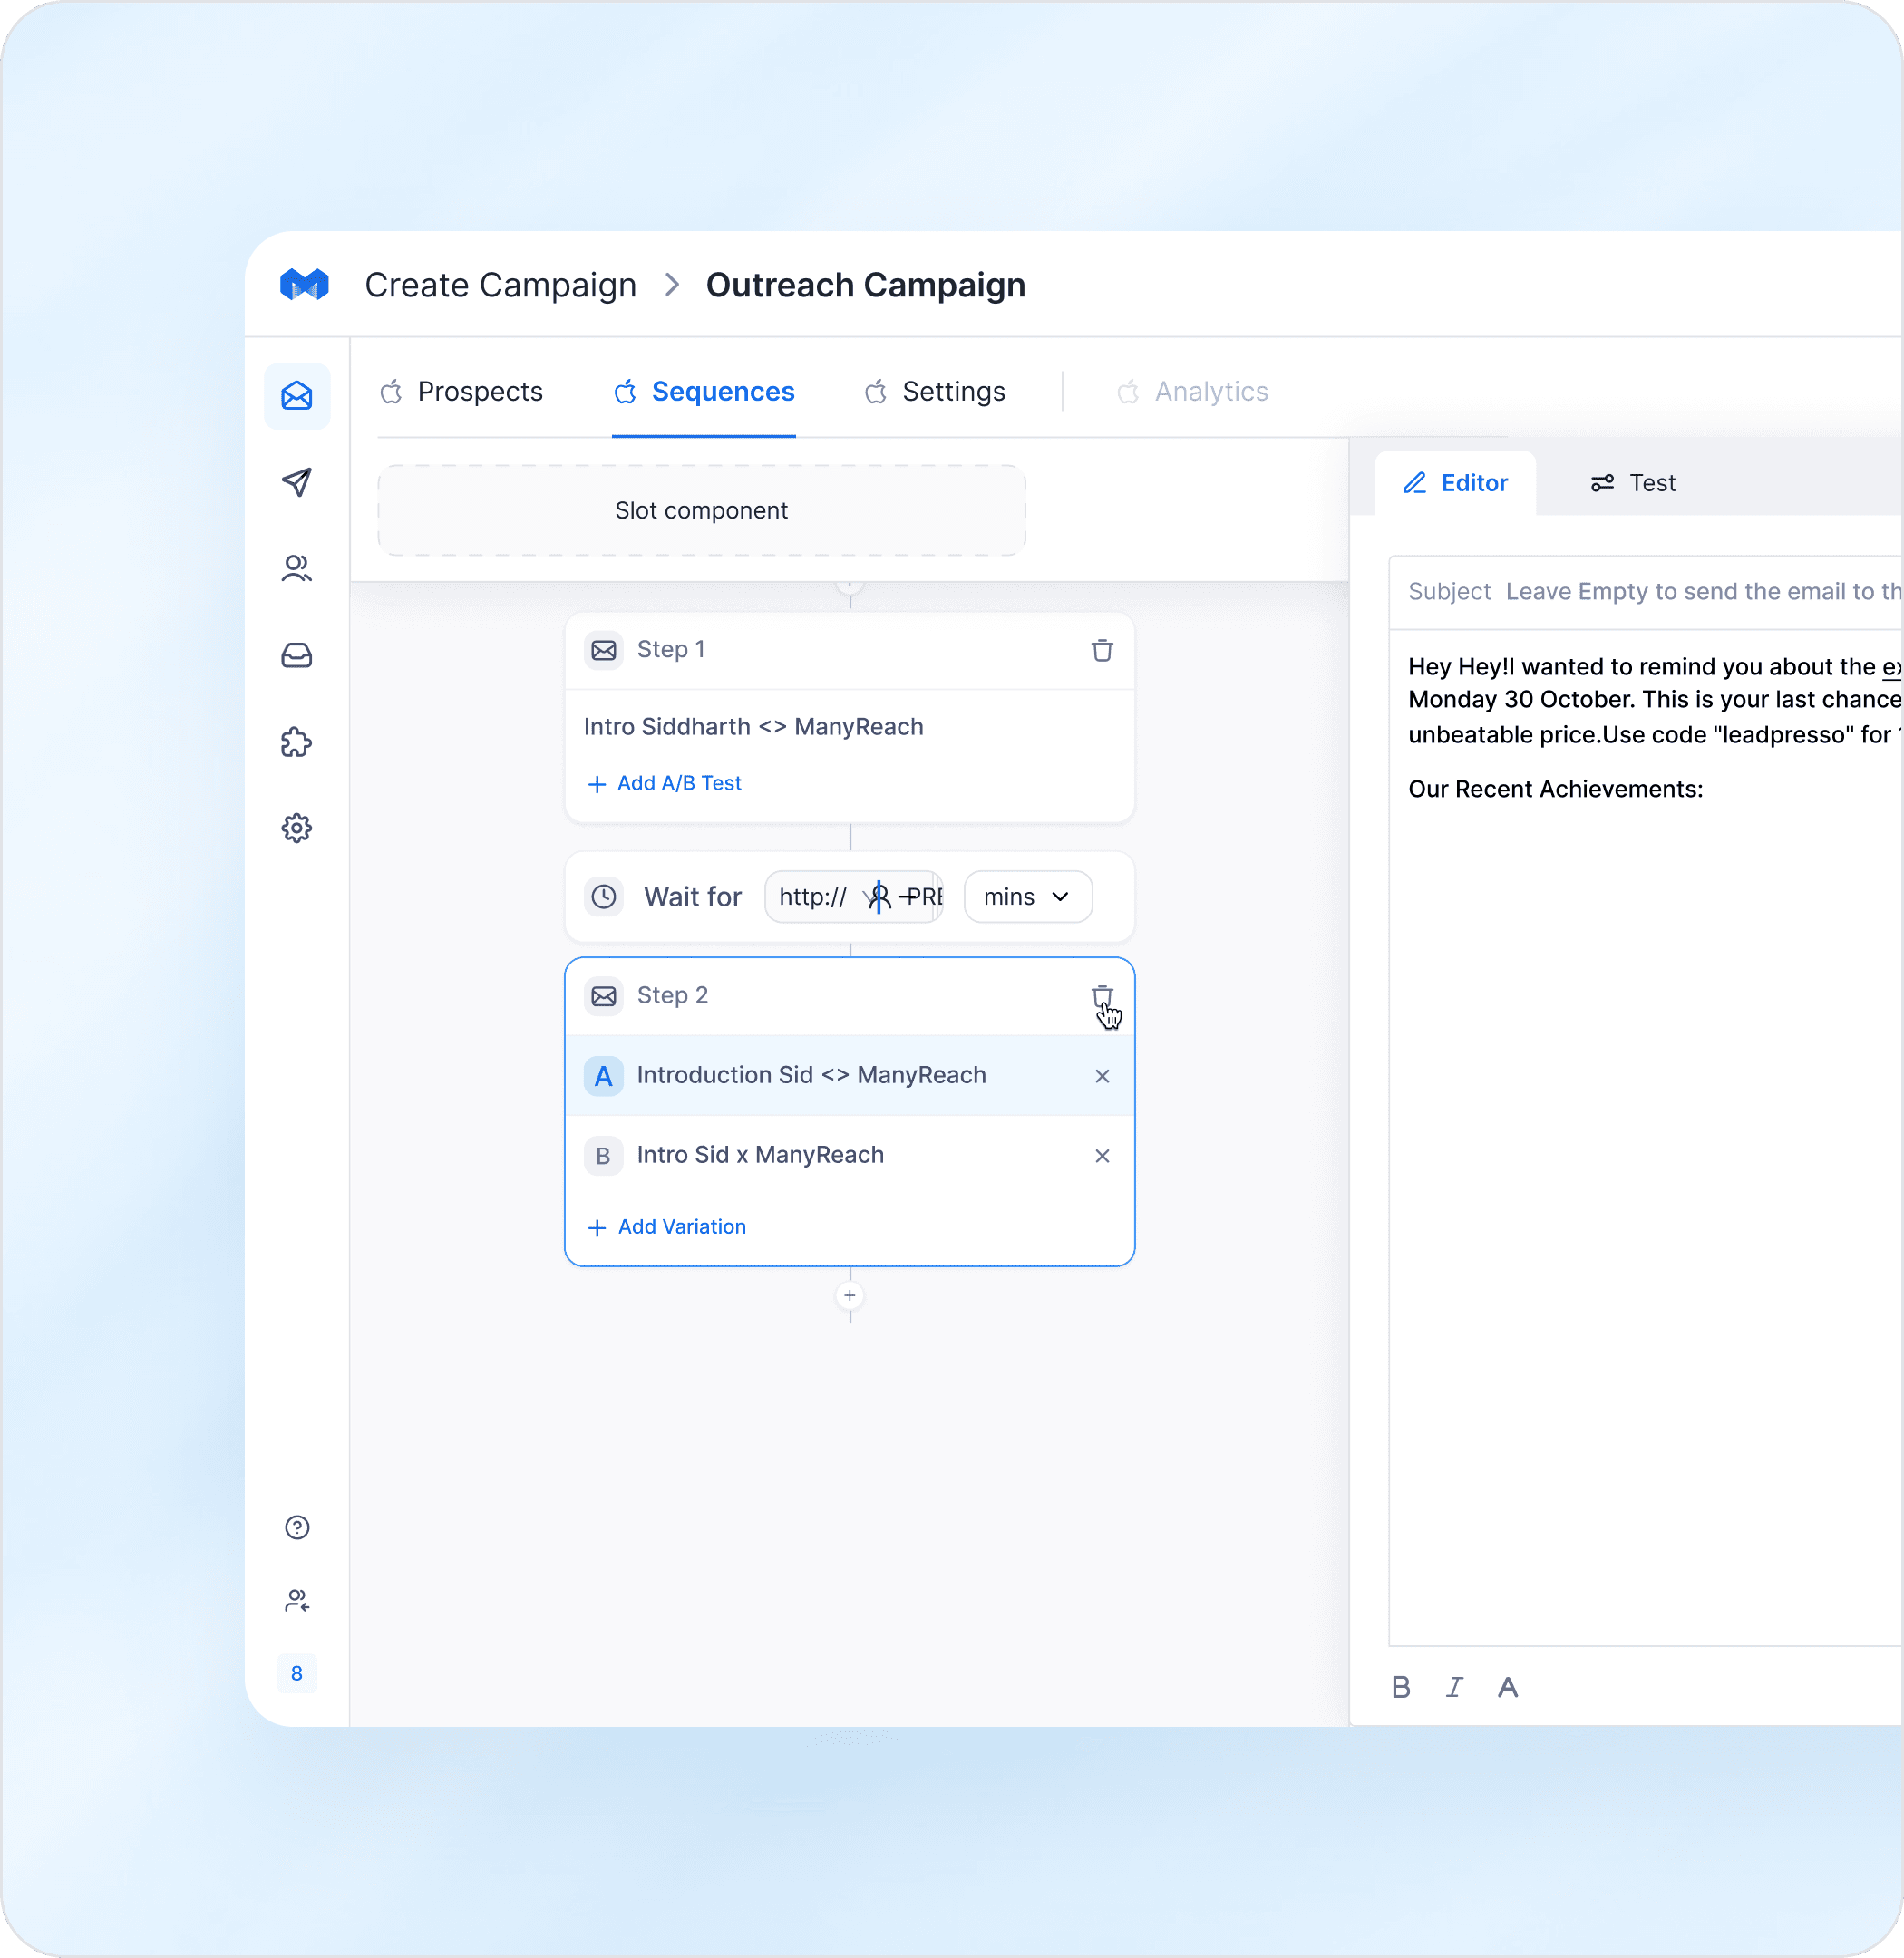Viewport: 1904px width, 1958px height.
Task: Delete Step 1 with trash icon
Action: 1102,650
